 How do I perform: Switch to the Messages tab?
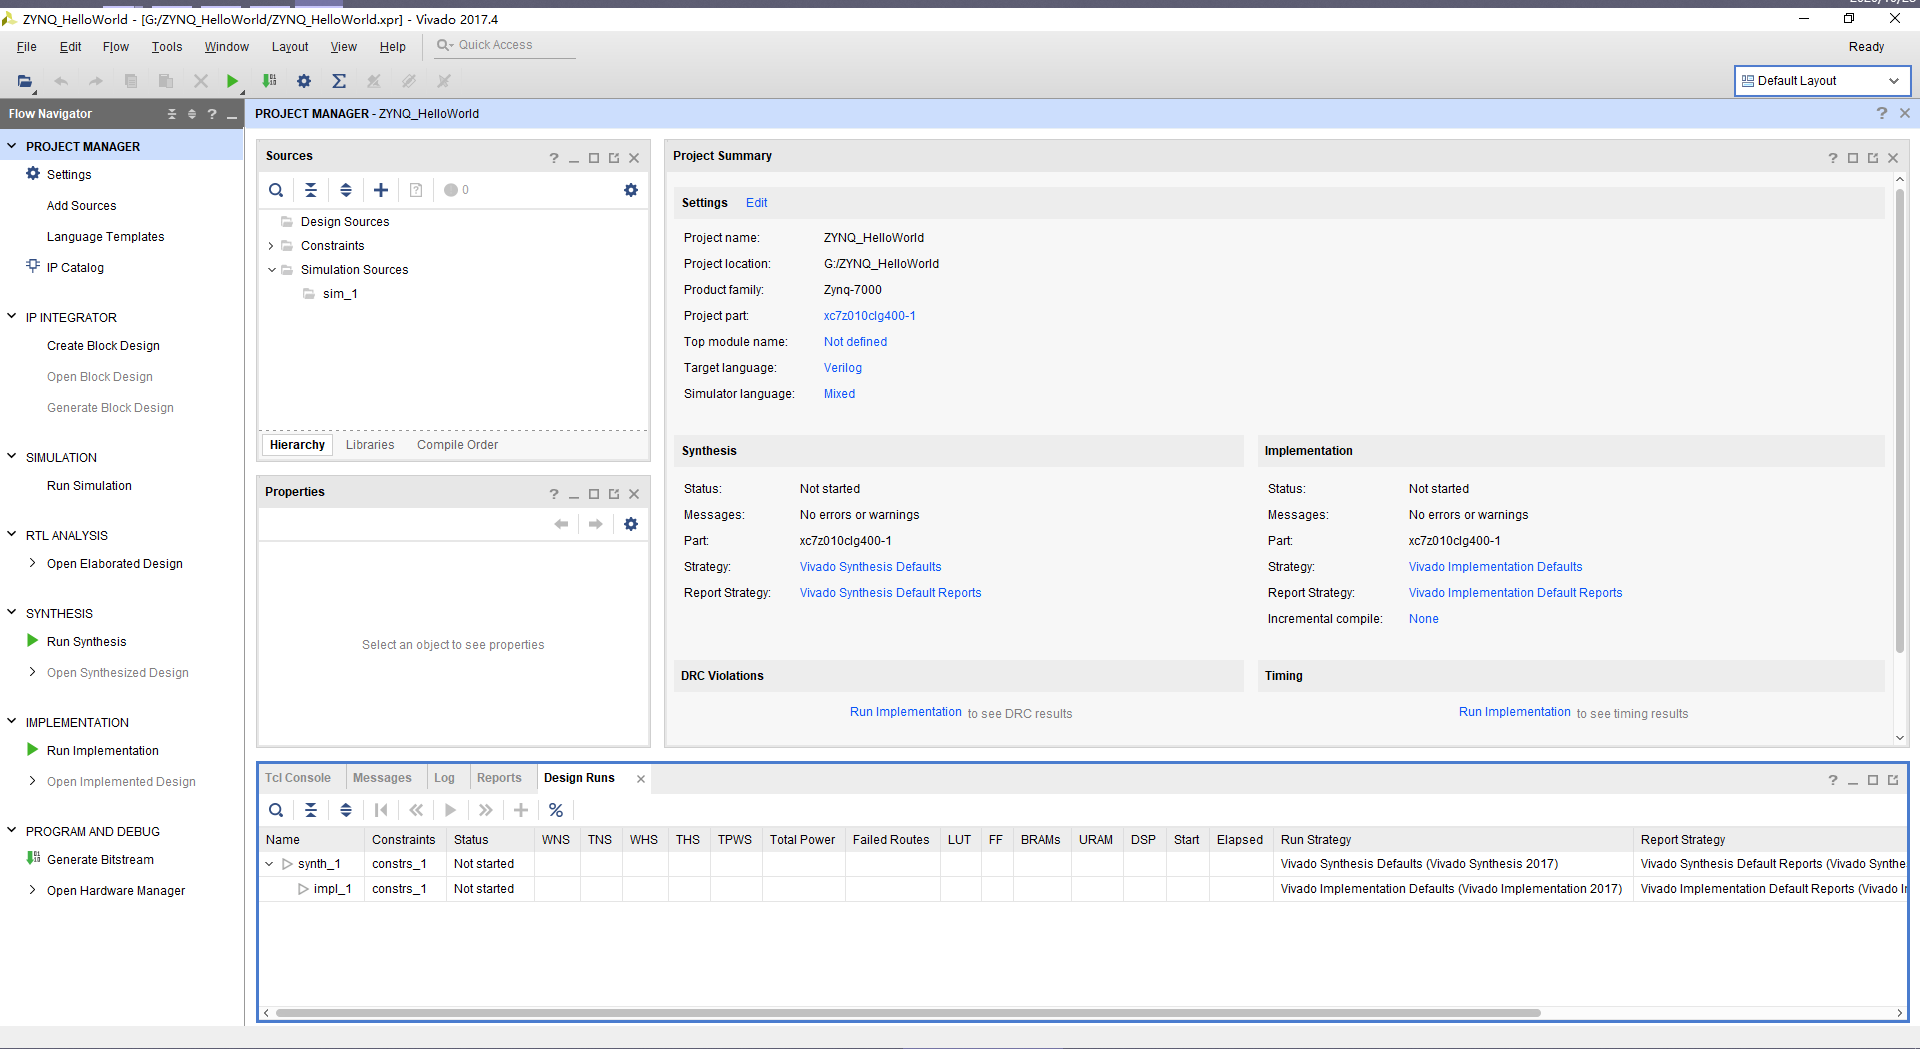click(382, 778)
